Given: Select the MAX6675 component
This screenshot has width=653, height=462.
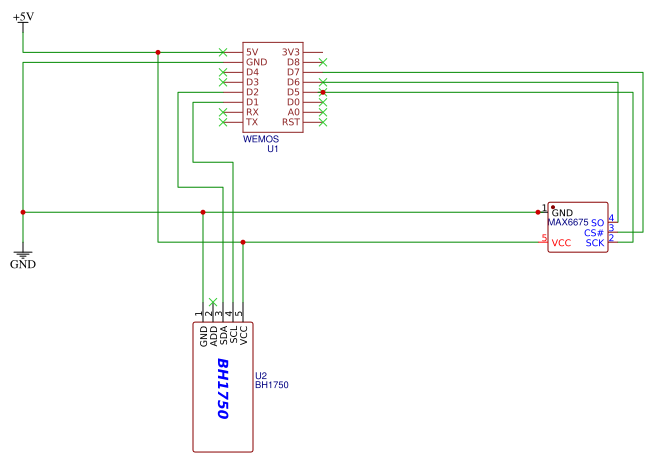Looking at the screenshot, I should [x=578, y=227].
